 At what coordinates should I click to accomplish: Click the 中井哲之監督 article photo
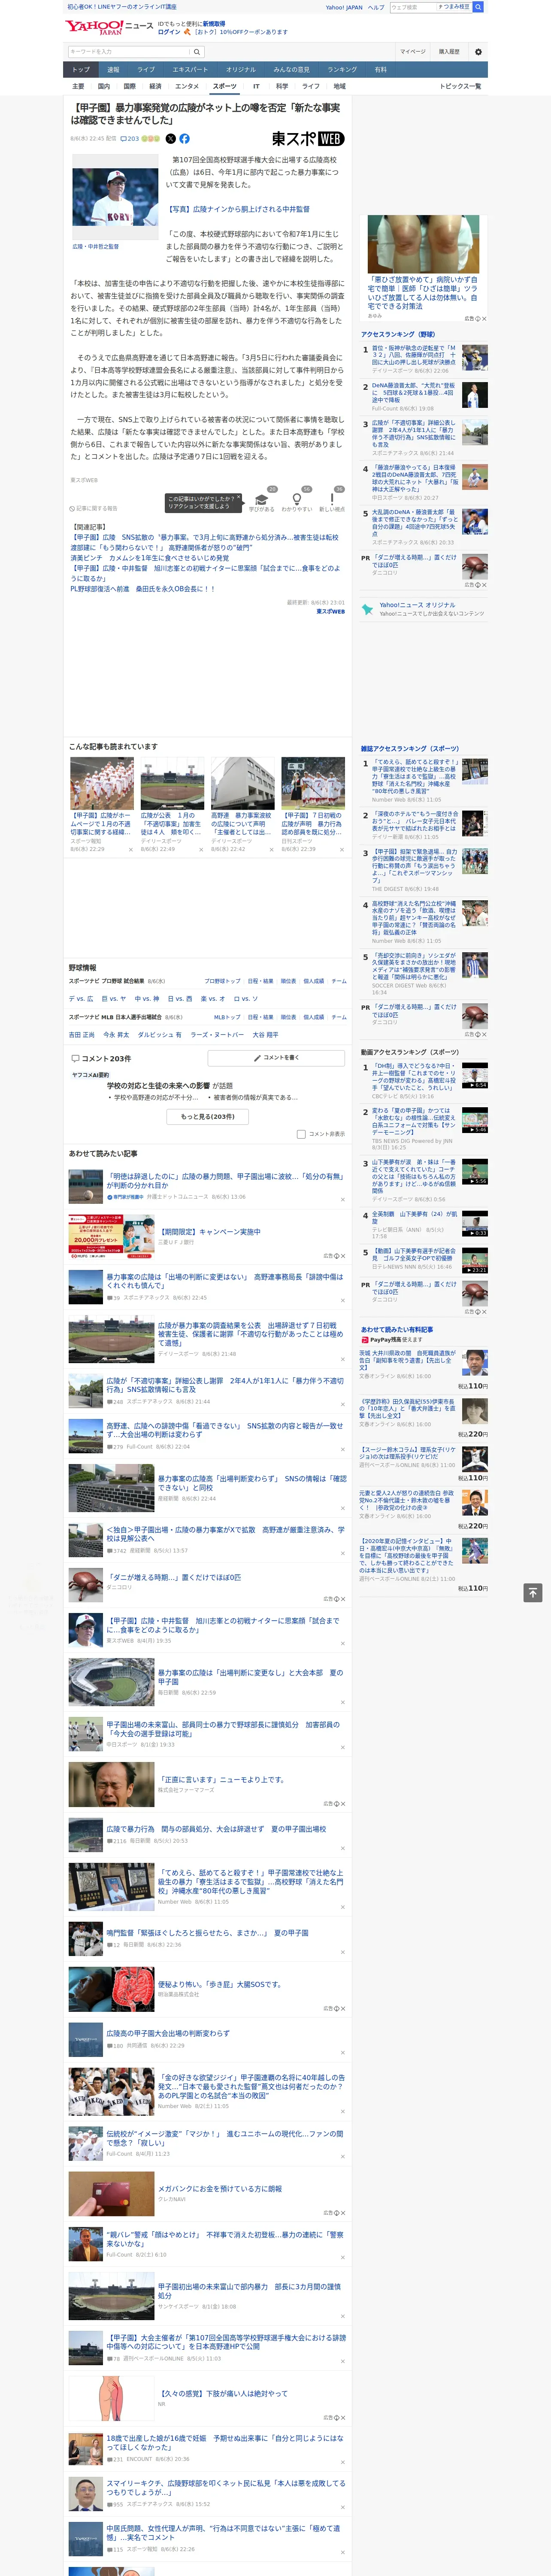(x=115, y=197)
